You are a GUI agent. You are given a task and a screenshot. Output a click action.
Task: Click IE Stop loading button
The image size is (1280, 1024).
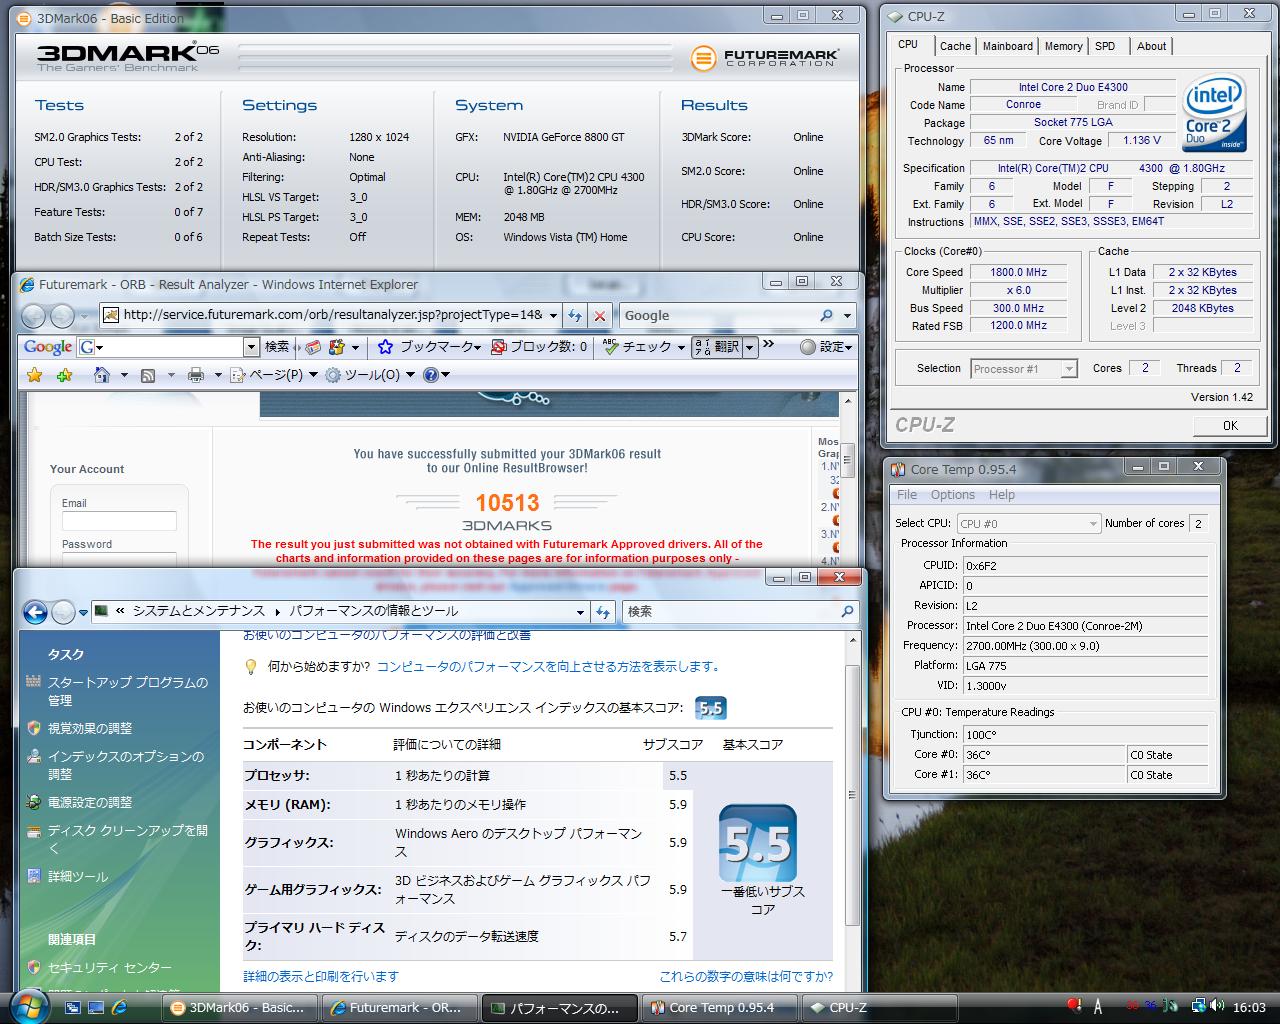pyautogui.click(x=600, y=316)
